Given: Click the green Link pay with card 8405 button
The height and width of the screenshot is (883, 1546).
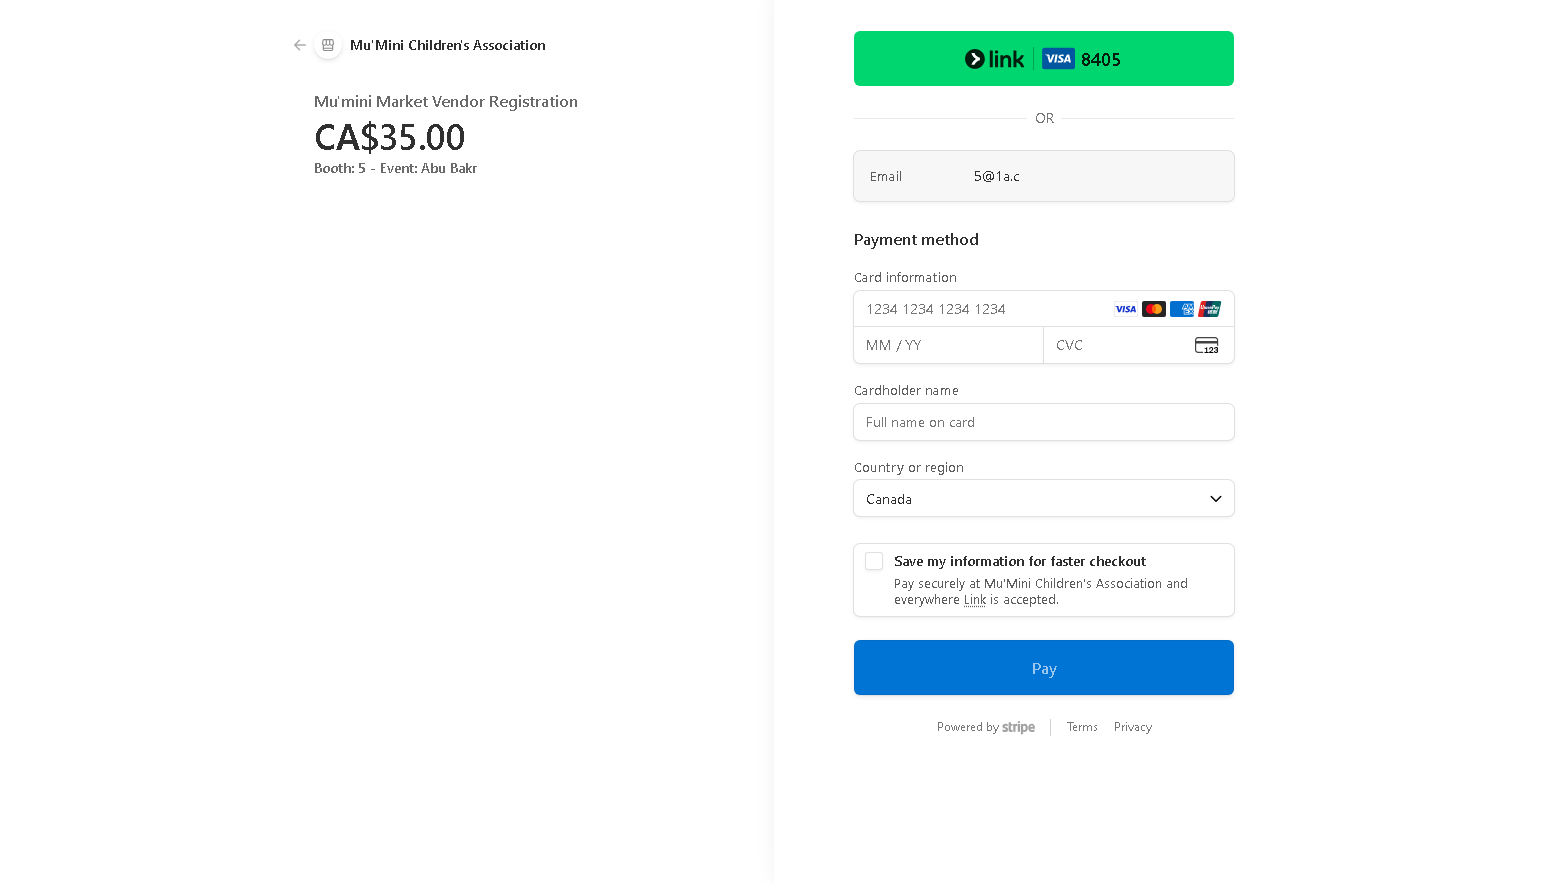Looking at the screenshot, I should pyautogui.click(x=1044, y=58).
